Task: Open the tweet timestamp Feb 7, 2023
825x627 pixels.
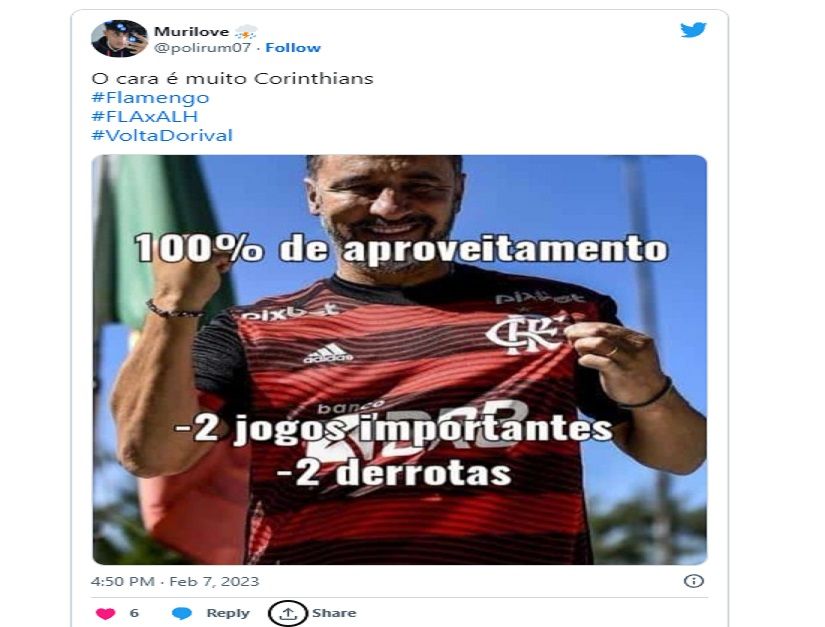Action: (175, 581)
